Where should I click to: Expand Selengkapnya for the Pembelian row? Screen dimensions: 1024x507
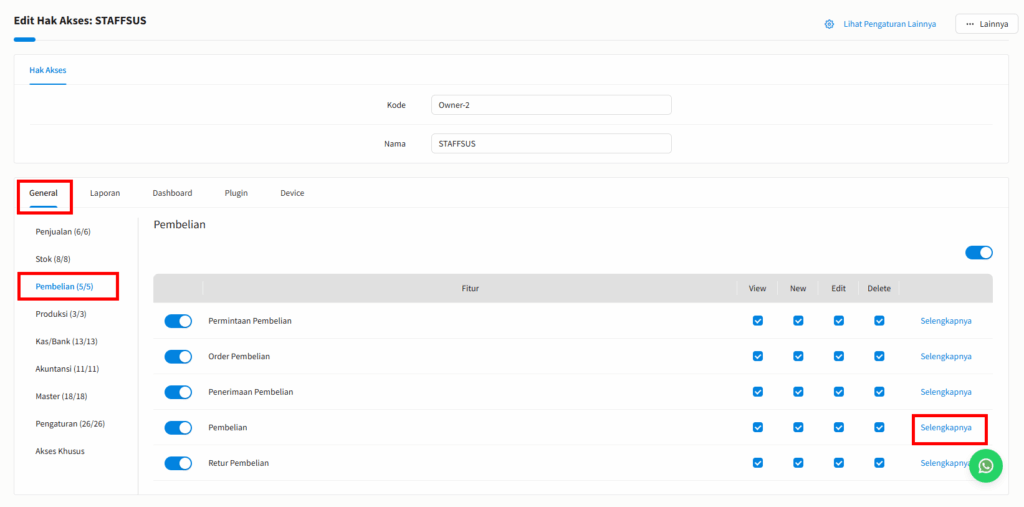pos(946,428)
